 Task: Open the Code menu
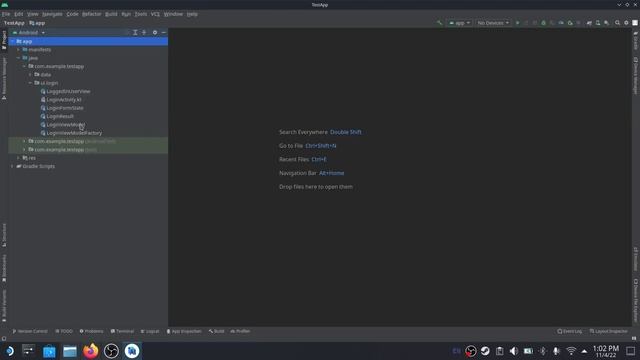pyautogui.click(x=72, y=14)
